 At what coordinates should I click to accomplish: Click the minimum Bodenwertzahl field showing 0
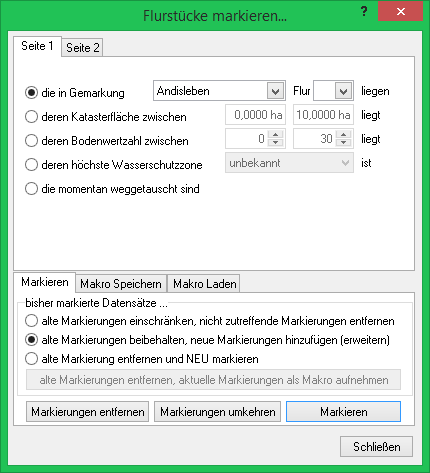click(x=247, y=139)
